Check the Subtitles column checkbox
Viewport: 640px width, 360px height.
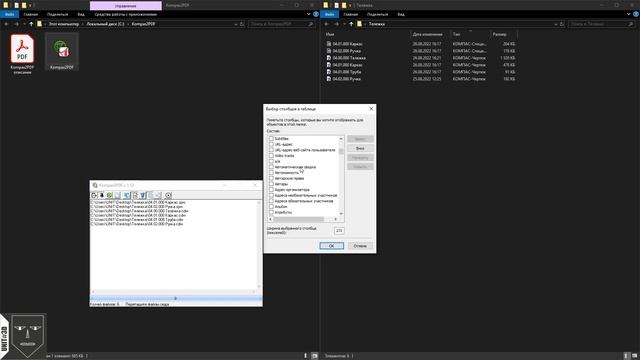(271, 138)
